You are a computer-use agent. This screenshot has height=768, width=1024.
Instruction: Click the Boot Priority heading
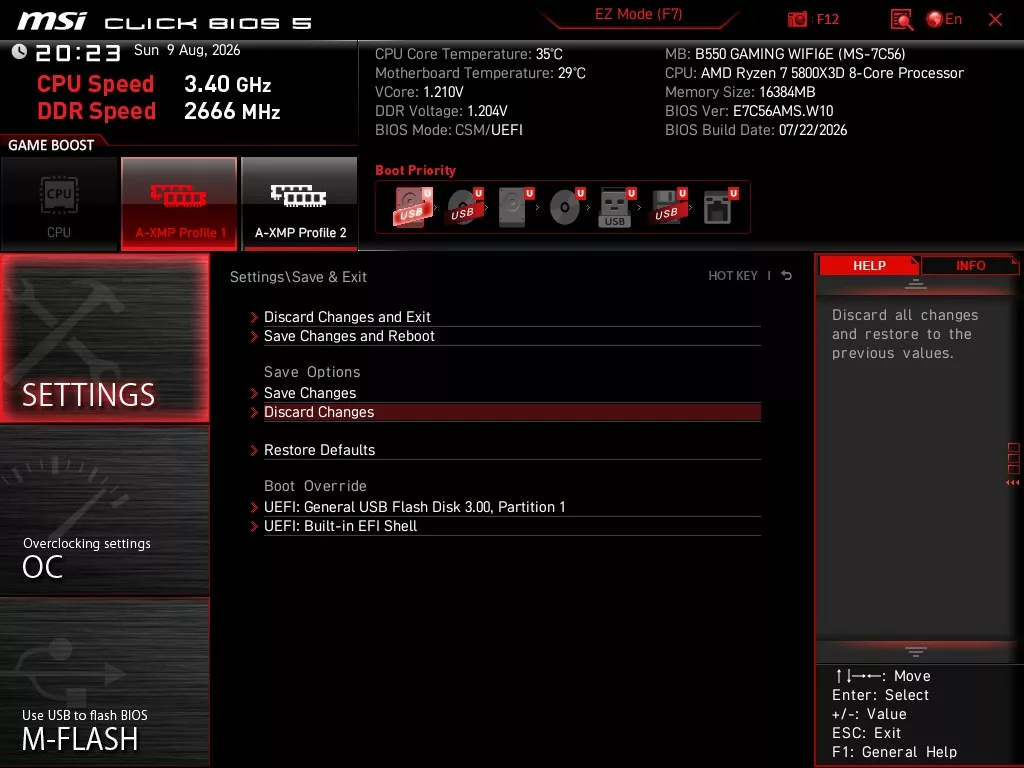(x=415, y=170)
